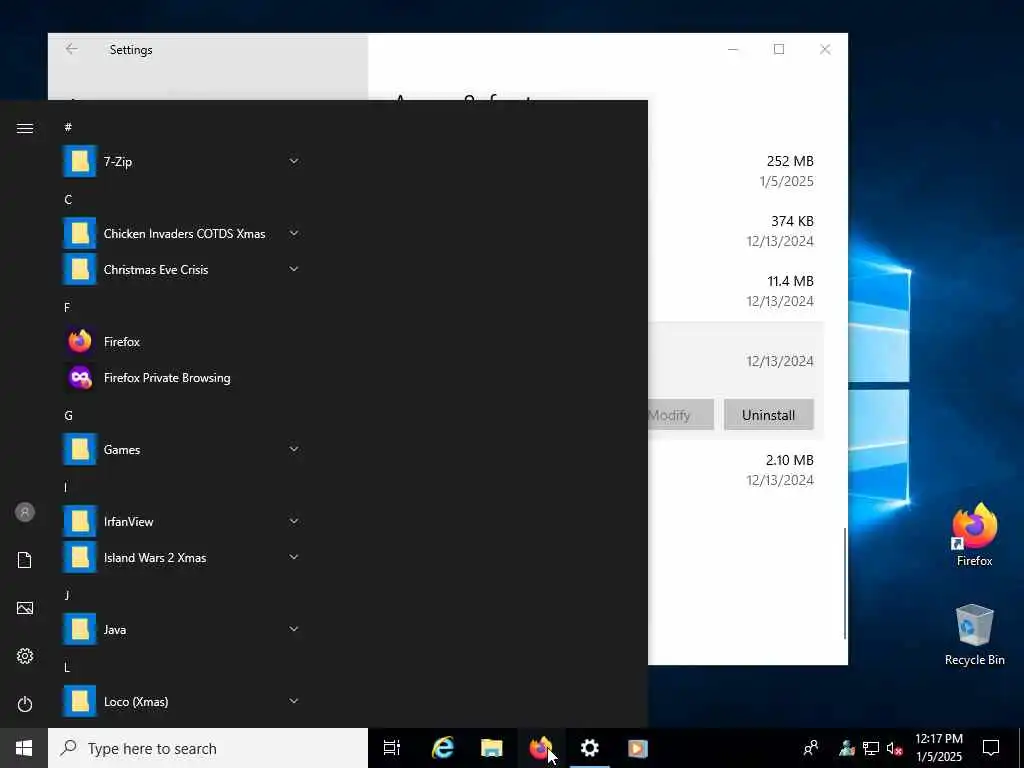Close the Settings window

tap(825, 49)
